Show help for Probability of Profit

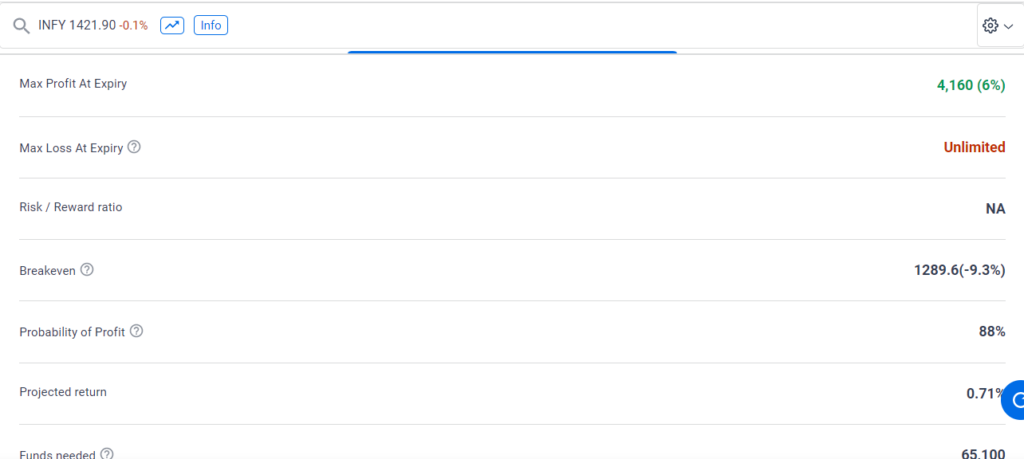pos(136,331)
